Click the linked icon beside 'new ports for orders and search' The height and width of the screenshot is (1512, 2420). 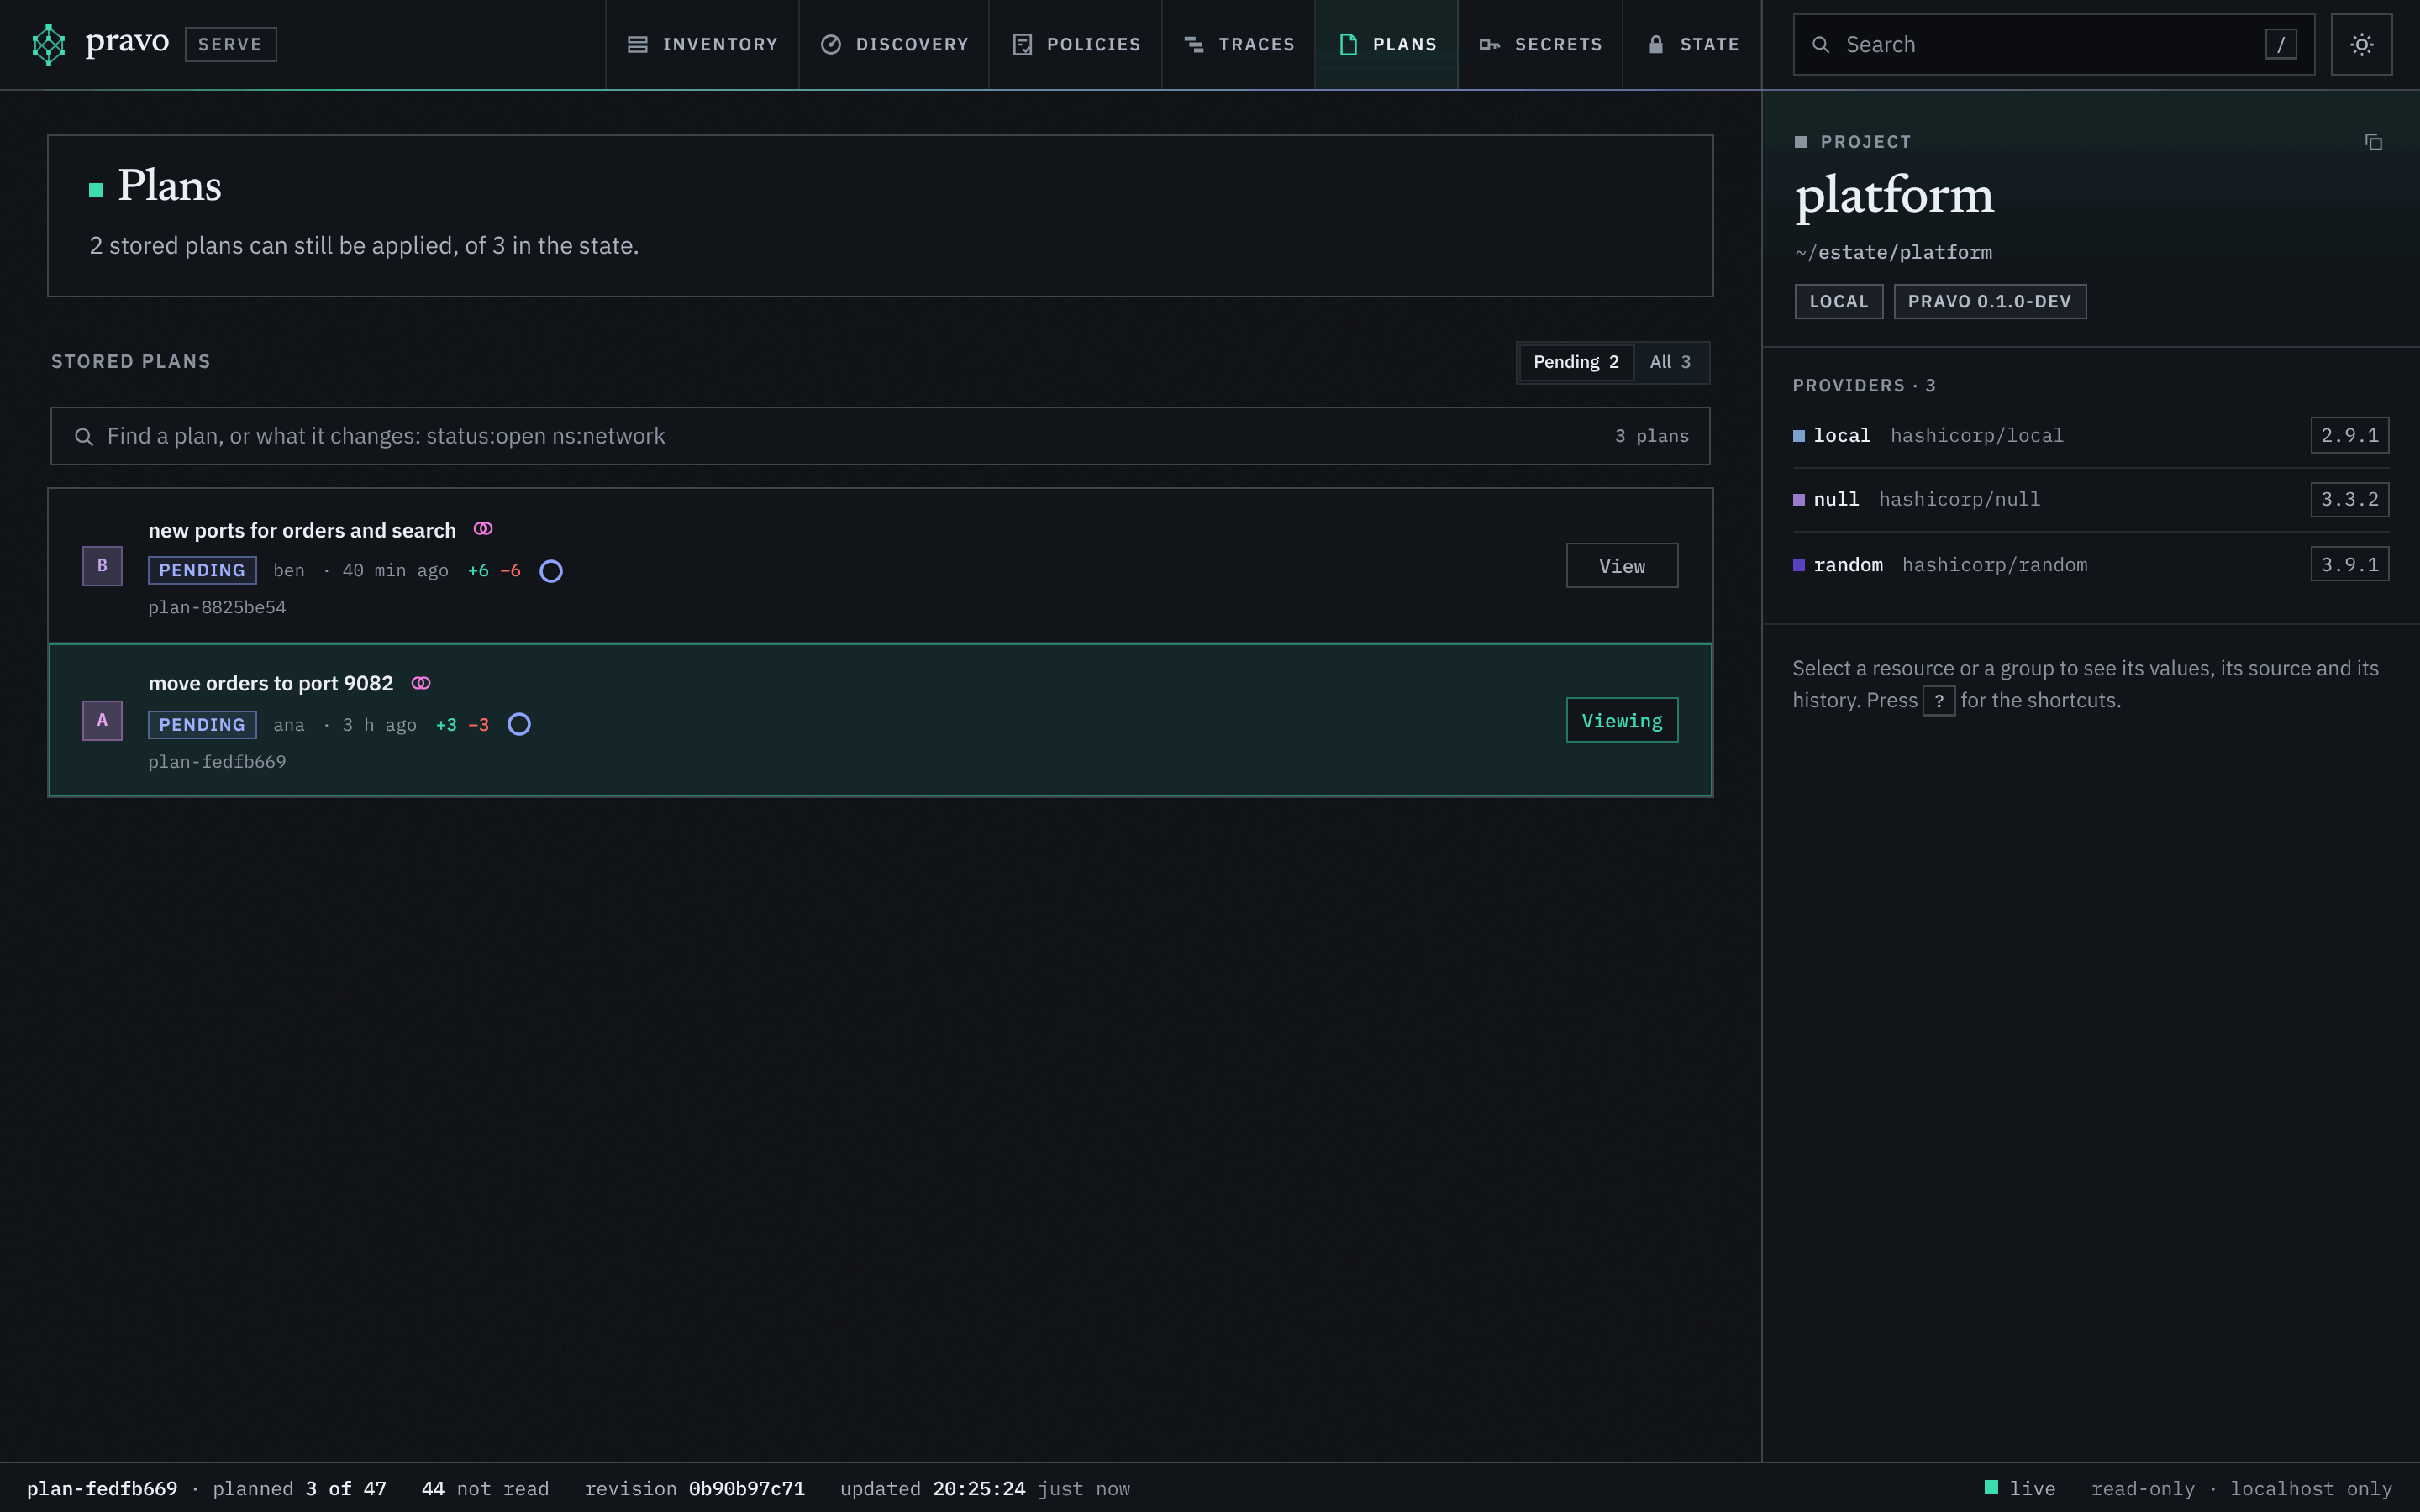point(483,529)
